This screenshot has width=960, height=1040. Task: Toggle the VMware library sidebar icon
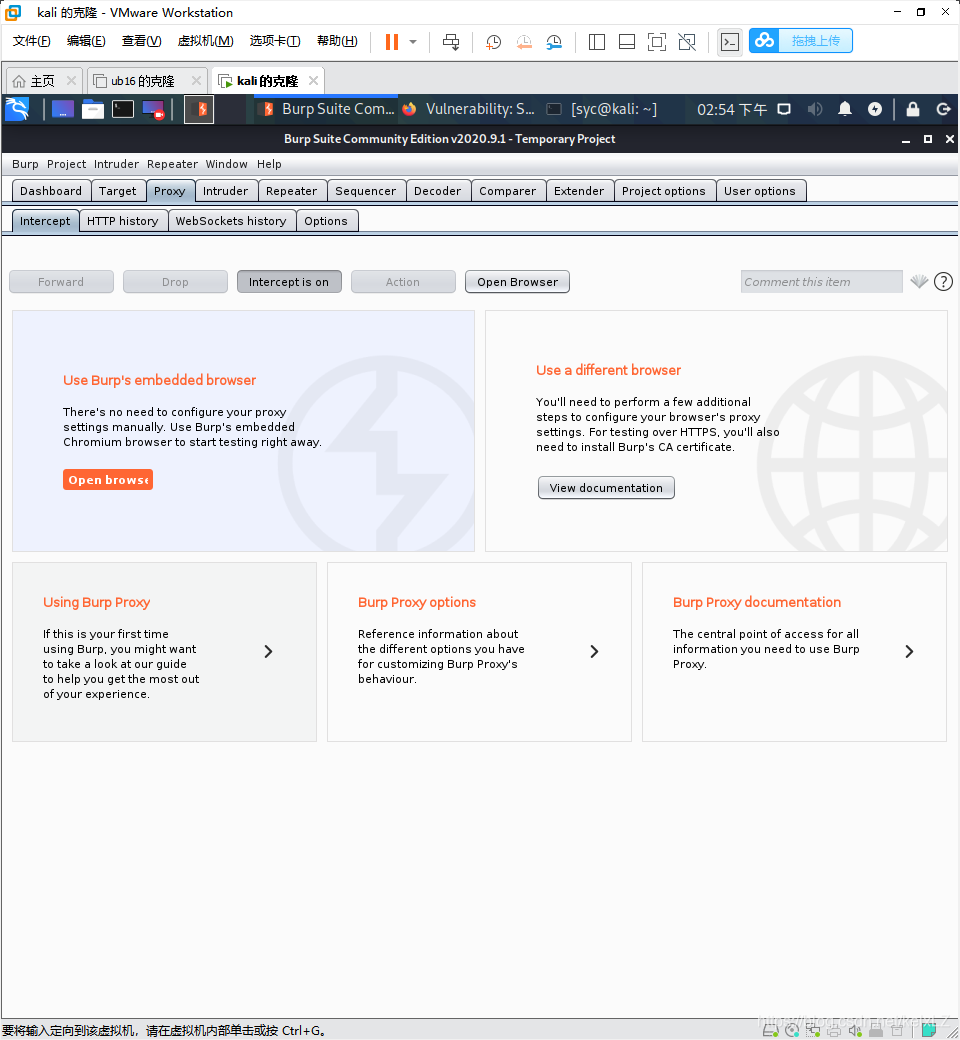click(596, 42)
